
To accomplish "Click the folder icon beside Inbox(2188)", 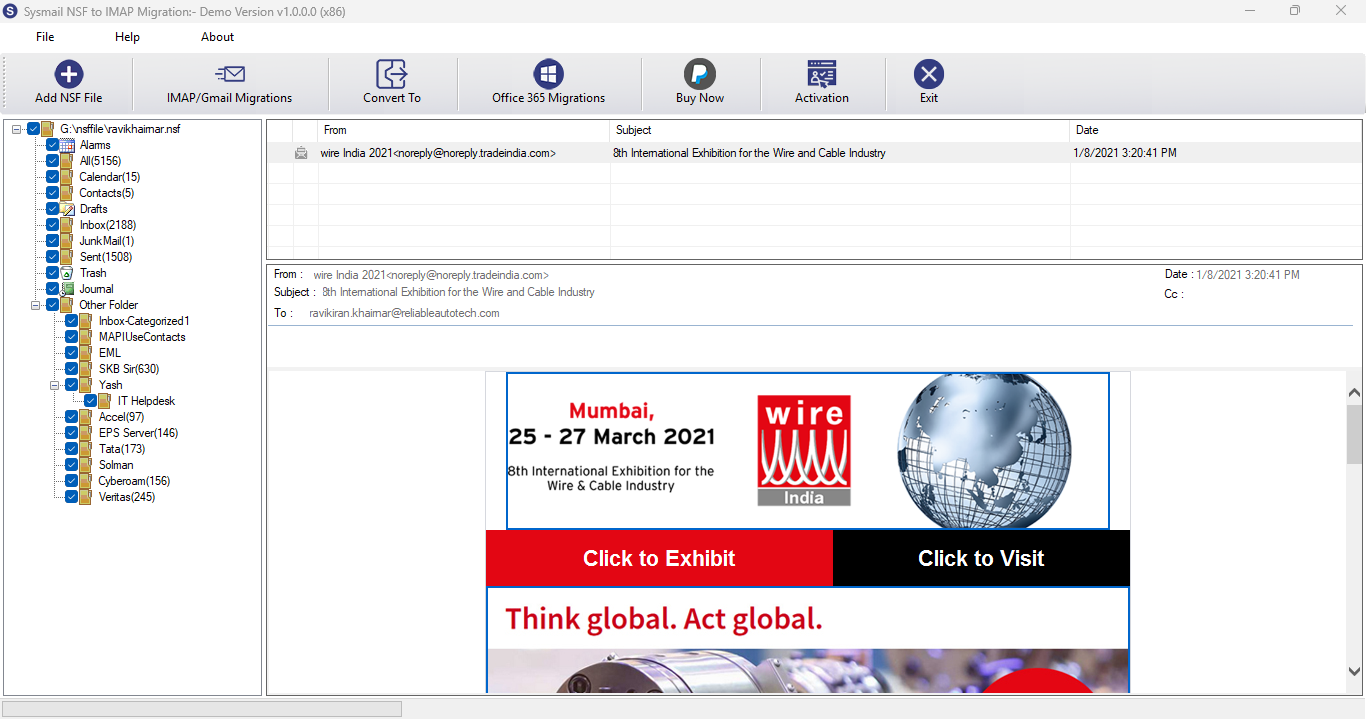I will (x=68, y=225).
